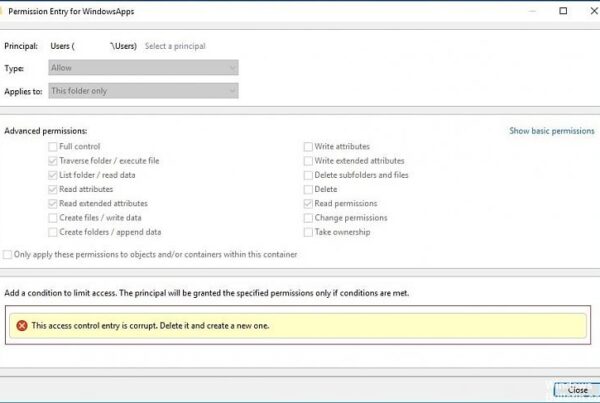Check Write extended attributes checkbox

click(x=308, y=161)
